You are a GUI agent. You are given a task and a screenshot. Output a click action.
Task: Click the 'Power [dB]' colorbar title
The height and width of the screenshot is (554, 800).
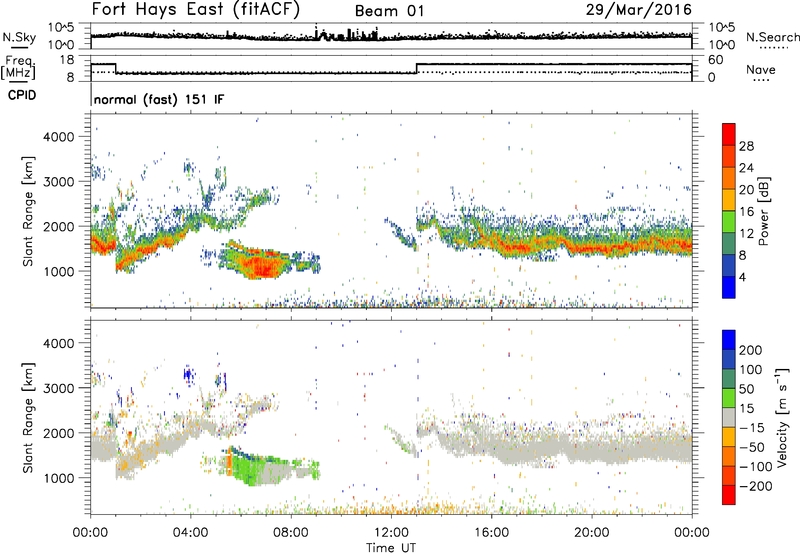click(763, 211)
